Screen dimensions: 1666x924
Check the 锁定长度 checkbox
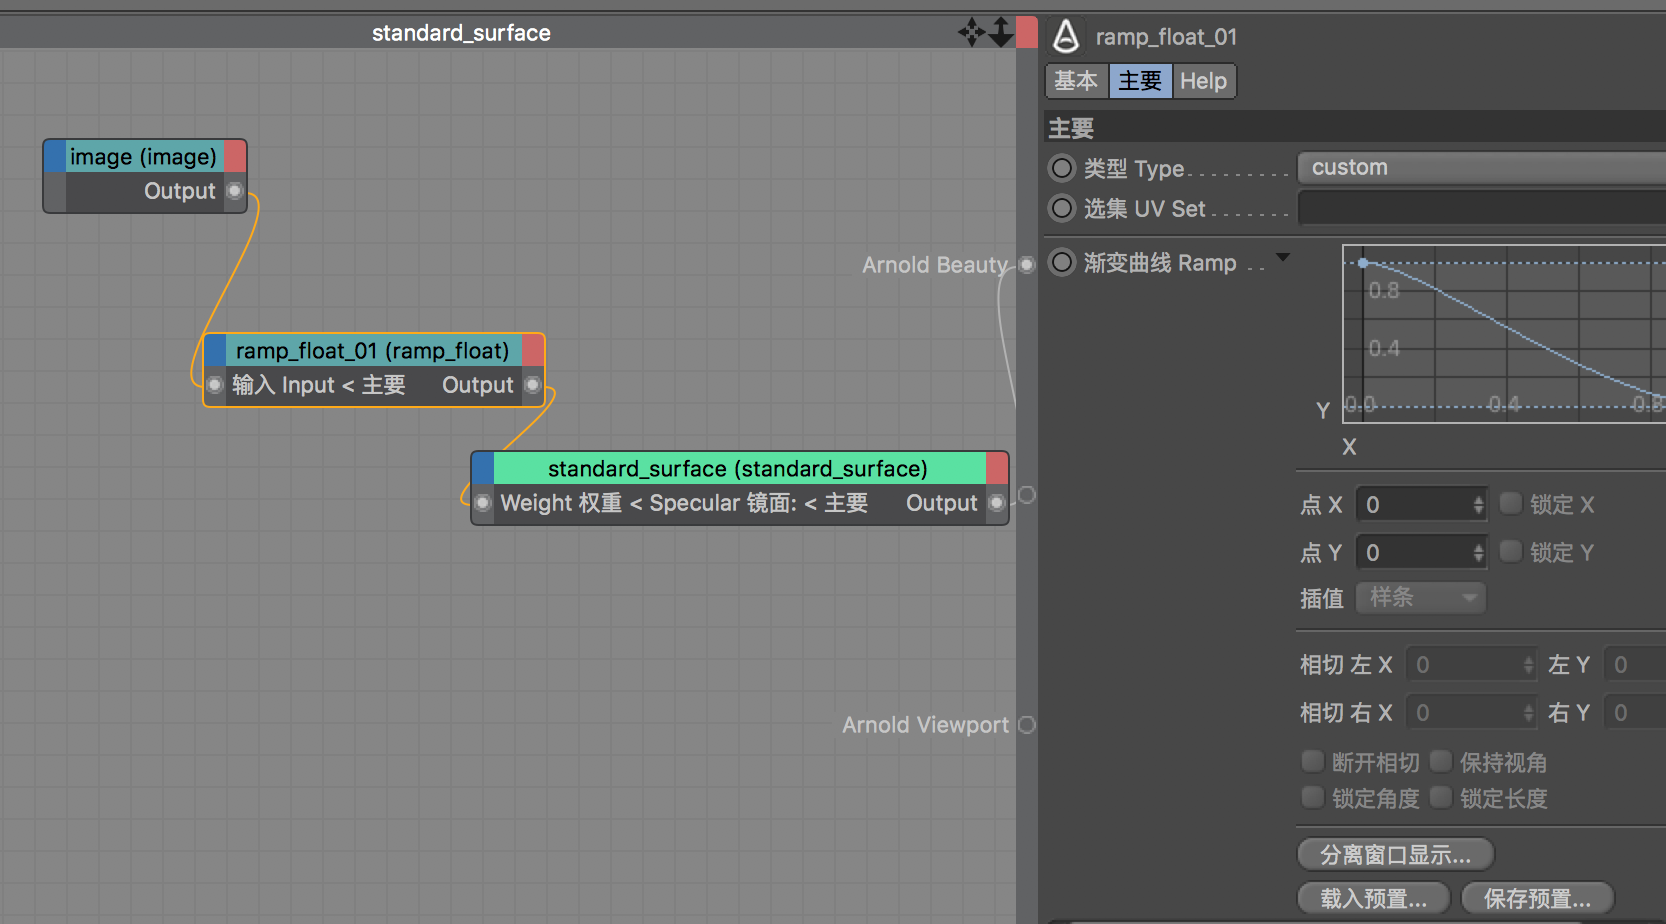click(x=1441, y=797)
